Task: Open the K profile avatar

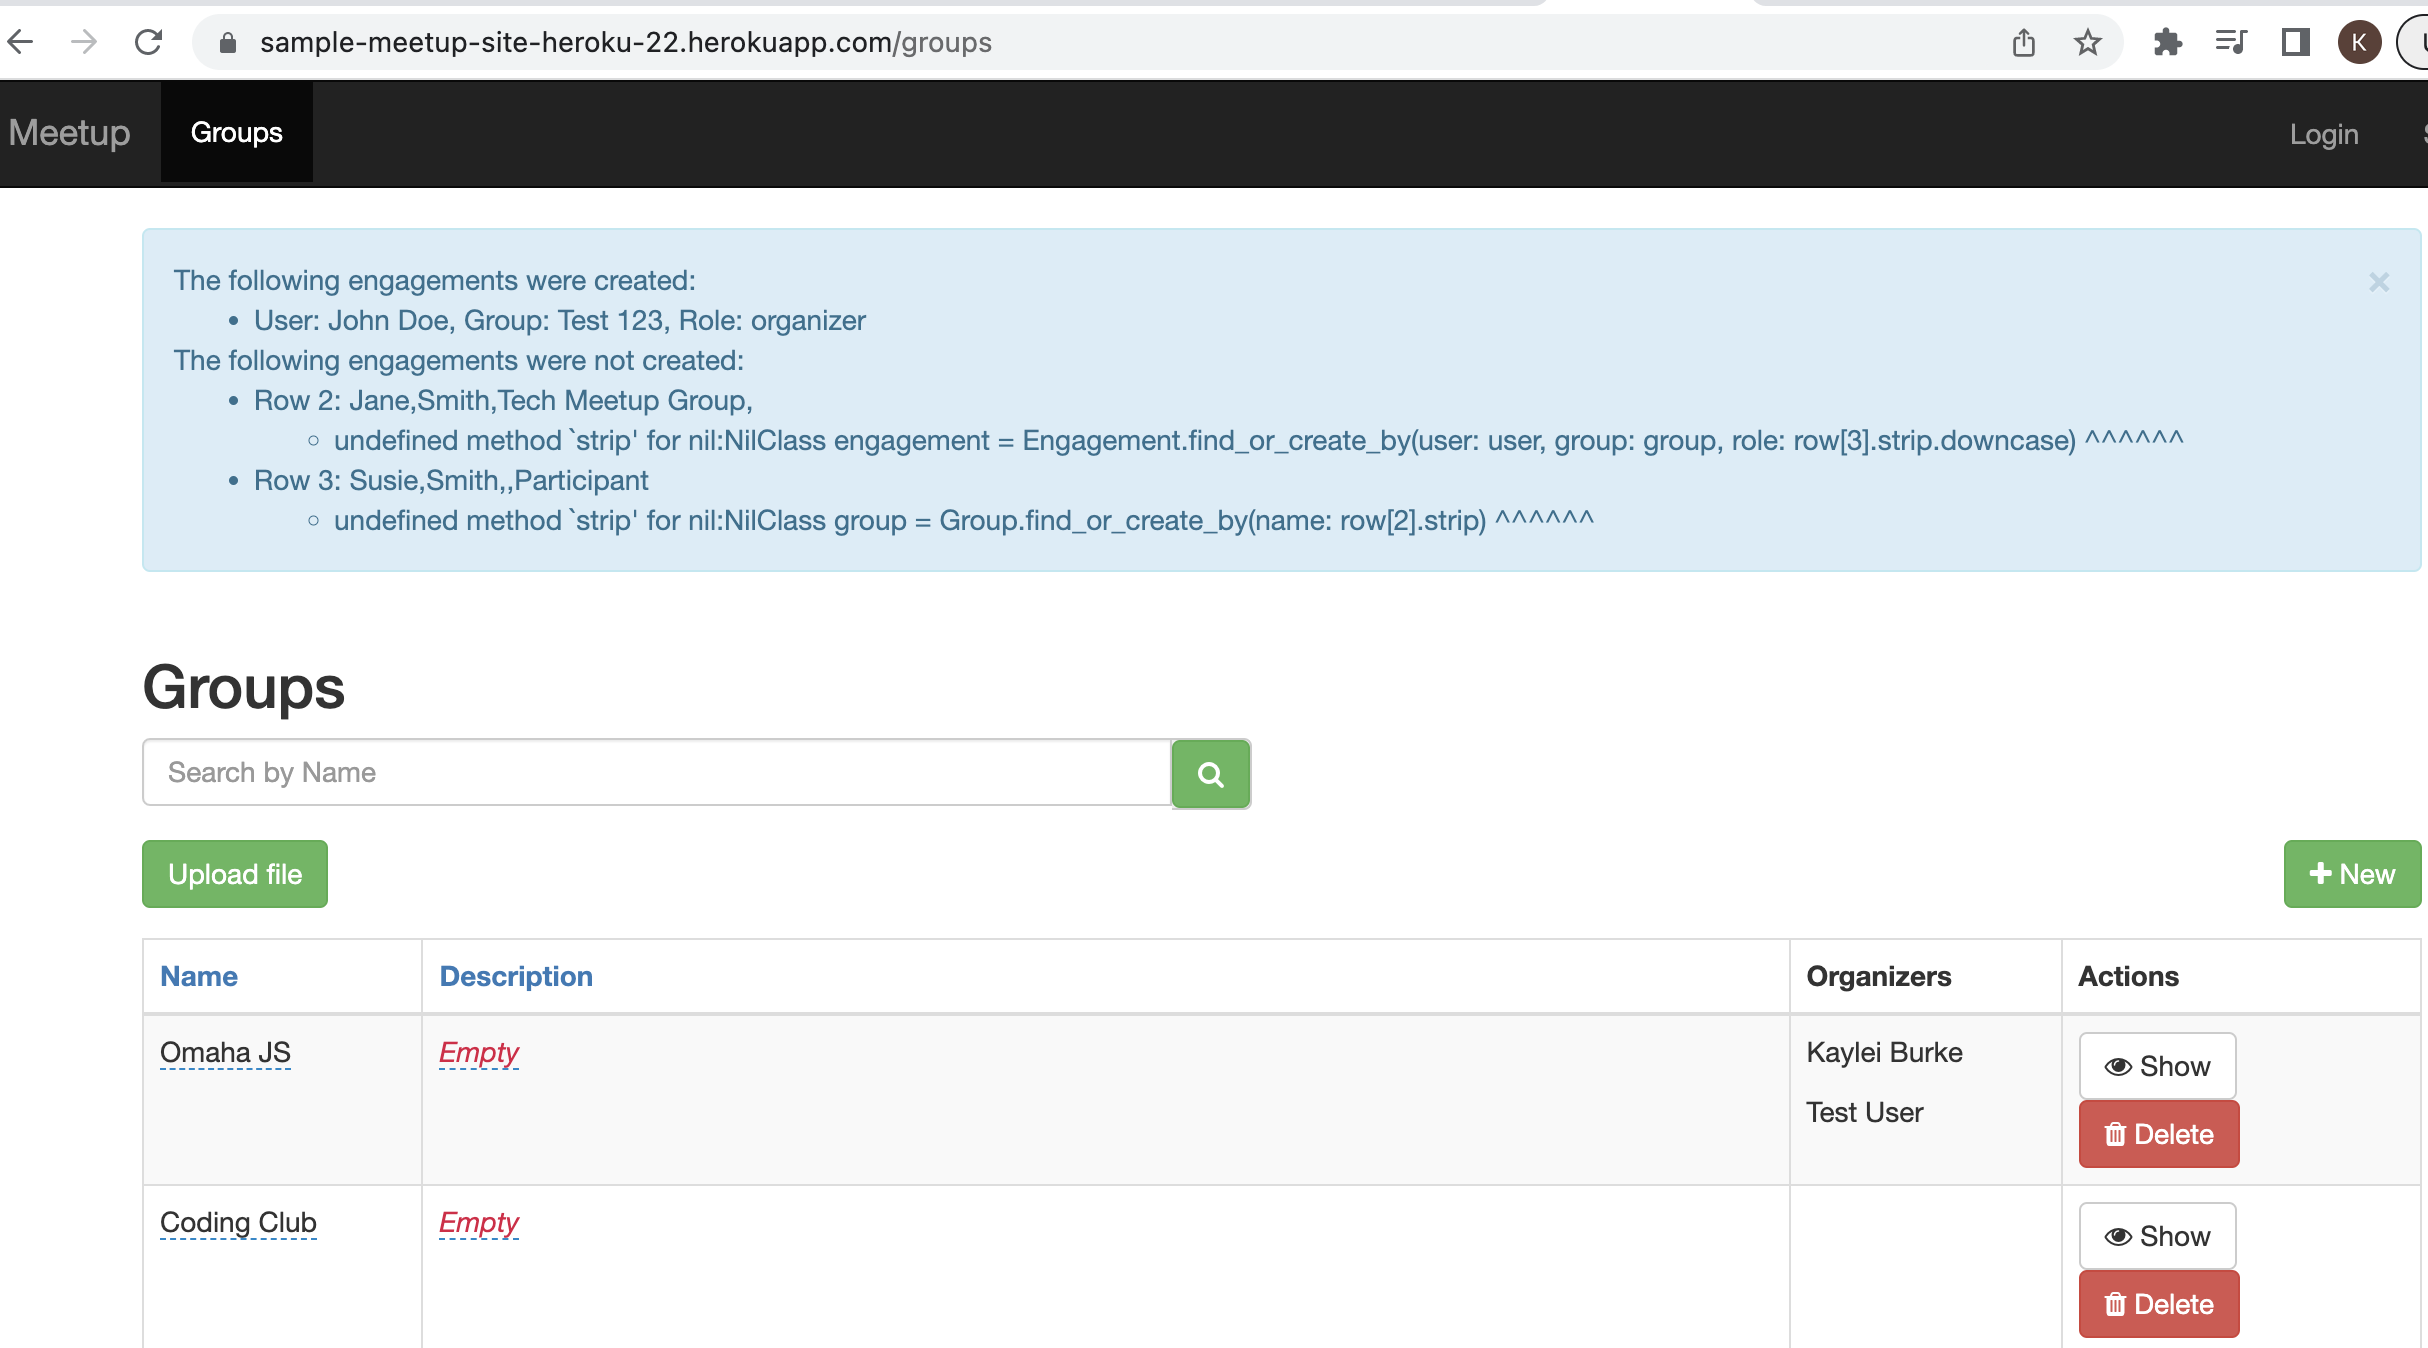Action: 2359,42
